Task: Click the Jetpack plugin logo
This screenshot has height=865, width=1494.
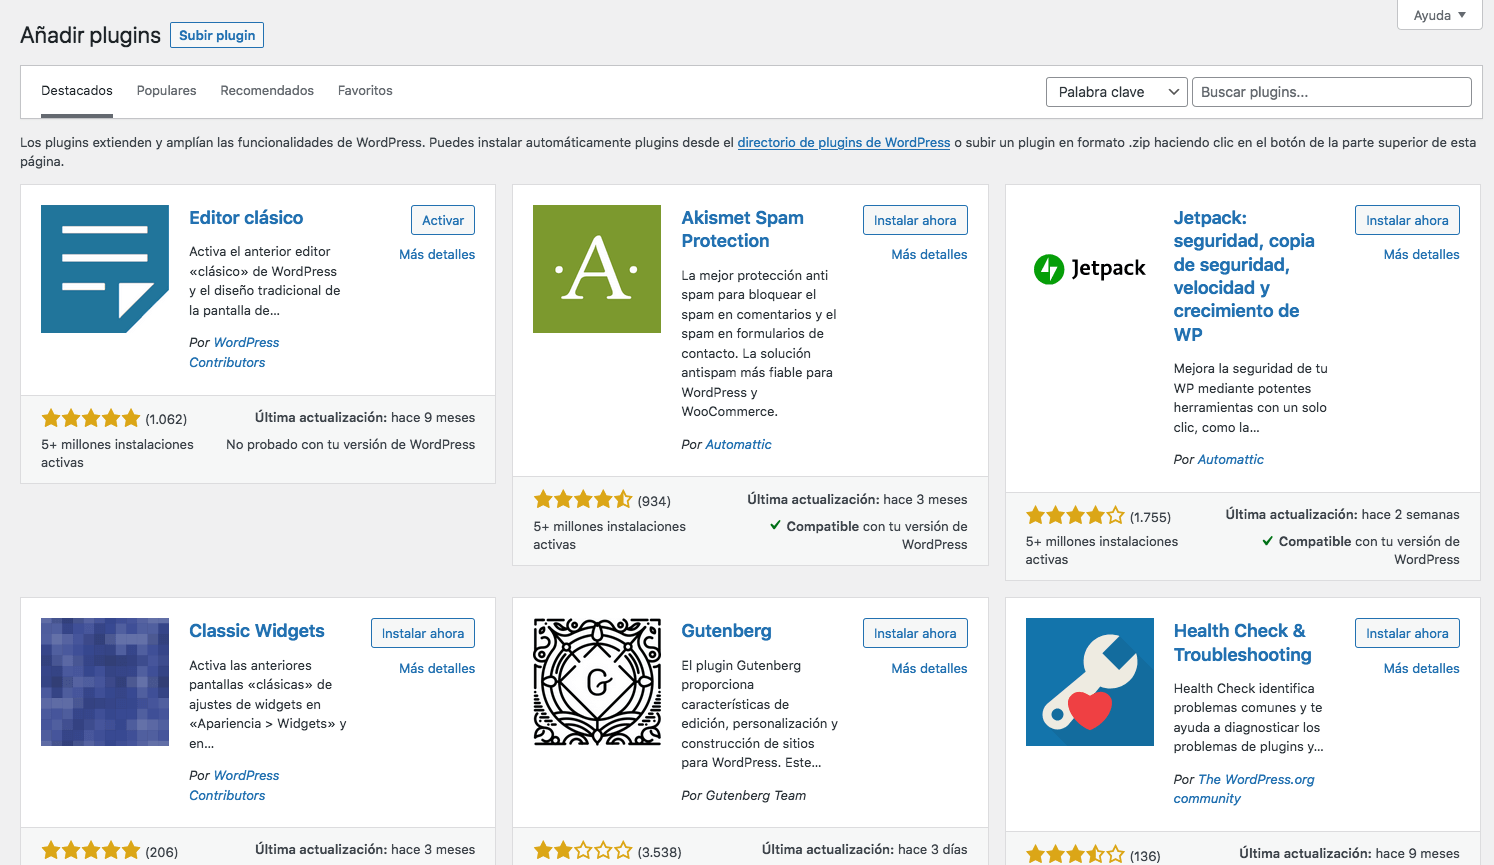Action: (1089, 268)
